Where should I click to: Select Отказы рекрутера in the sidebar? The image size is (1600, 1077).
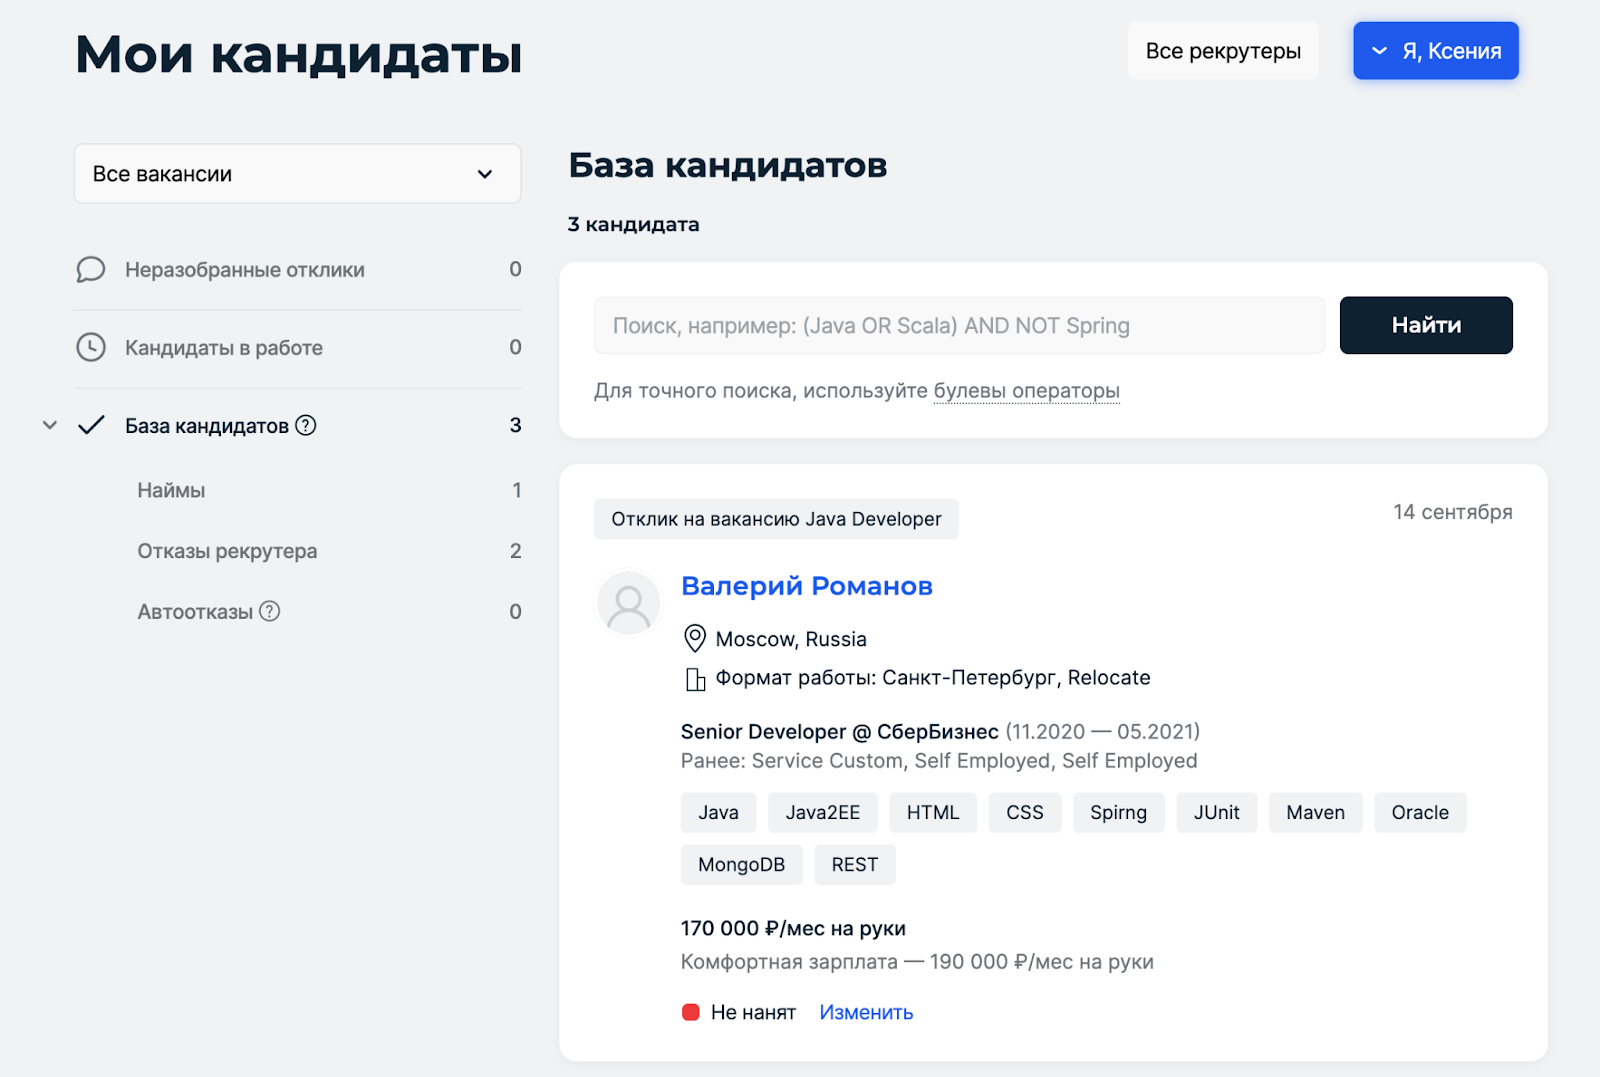click(227, 551)
